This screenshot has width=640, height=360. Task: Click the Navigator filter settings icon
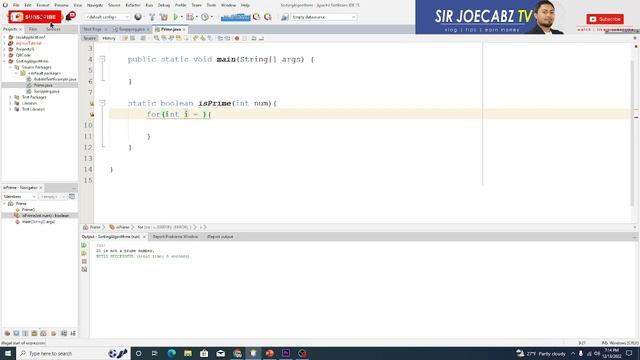pyautogui.click(x=72, y=196)
